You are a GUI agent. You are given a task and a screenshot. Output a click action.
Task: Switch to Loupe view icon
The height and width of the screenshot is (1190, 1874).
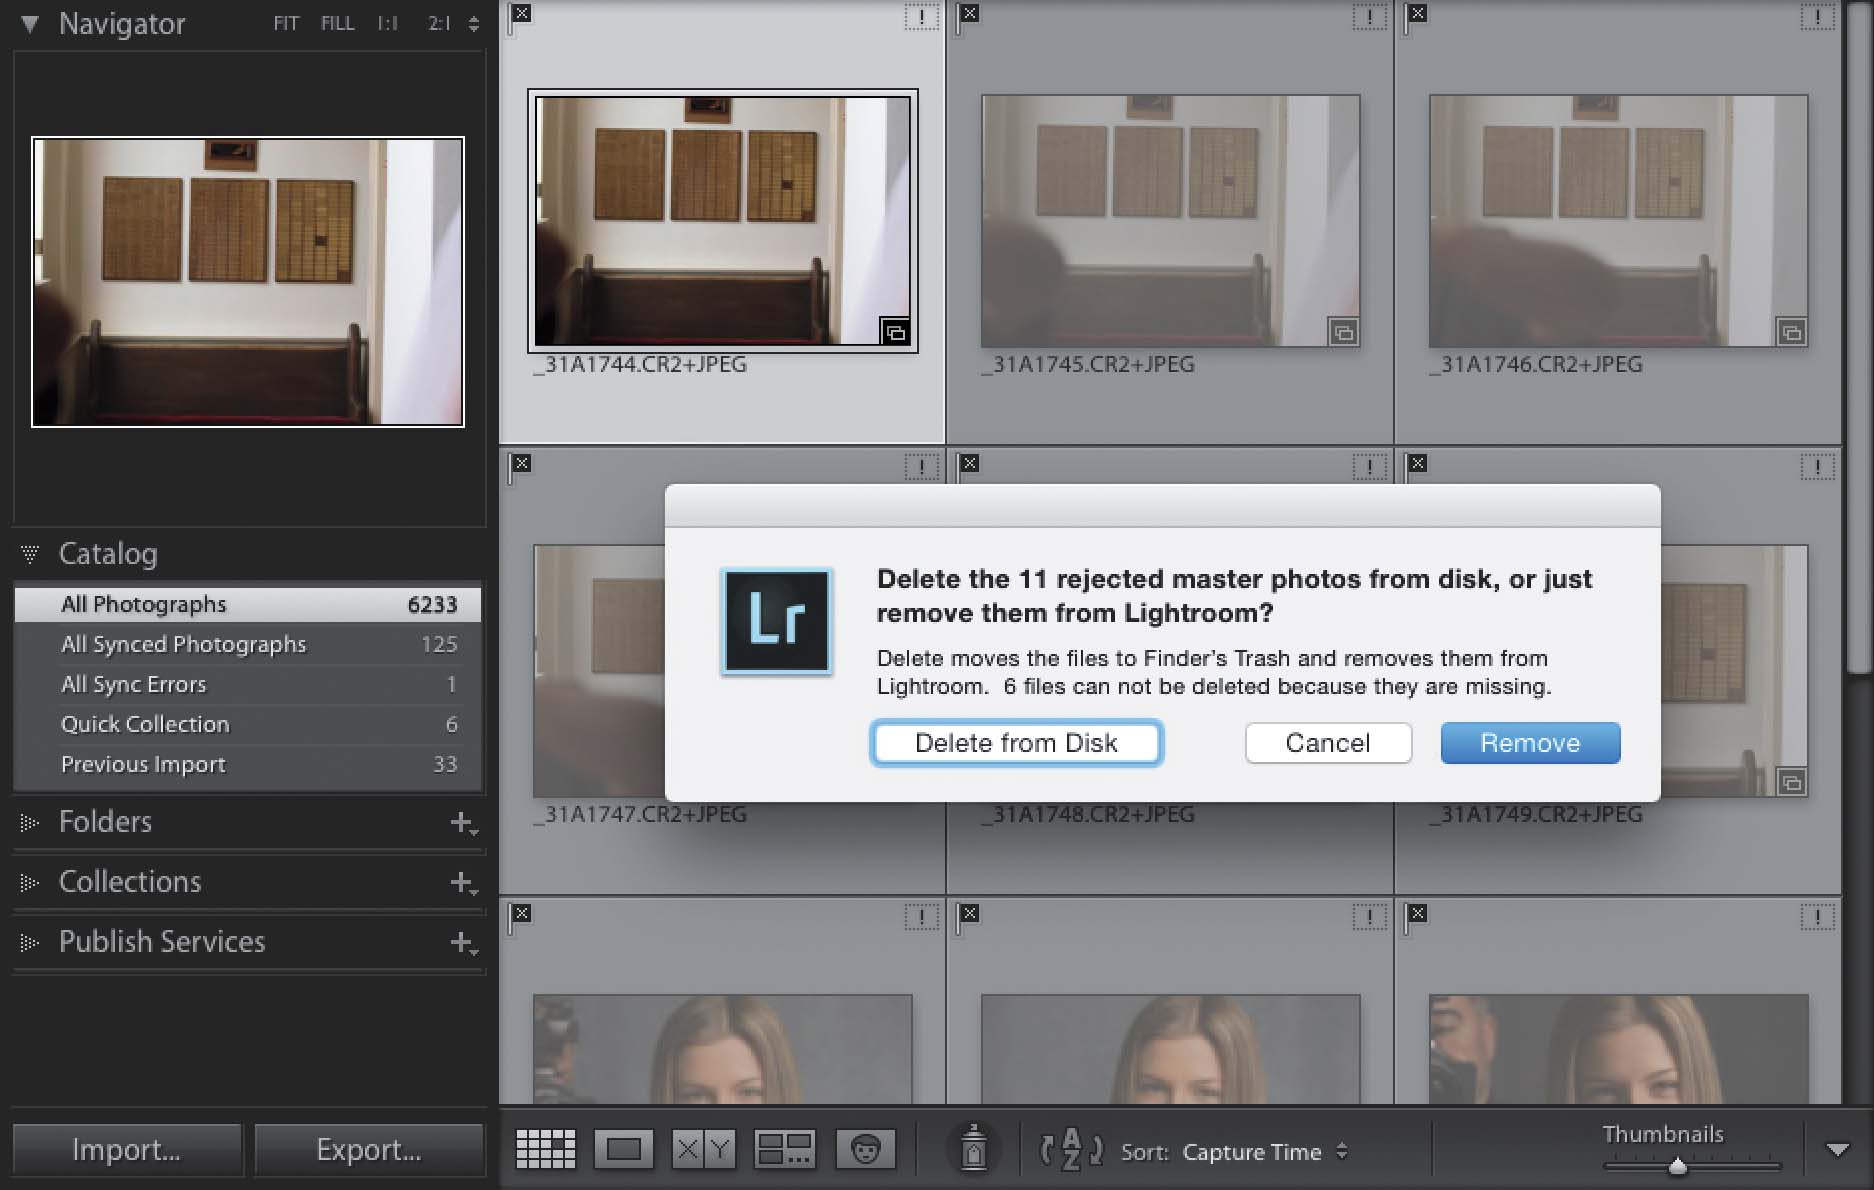point(624,1150)
